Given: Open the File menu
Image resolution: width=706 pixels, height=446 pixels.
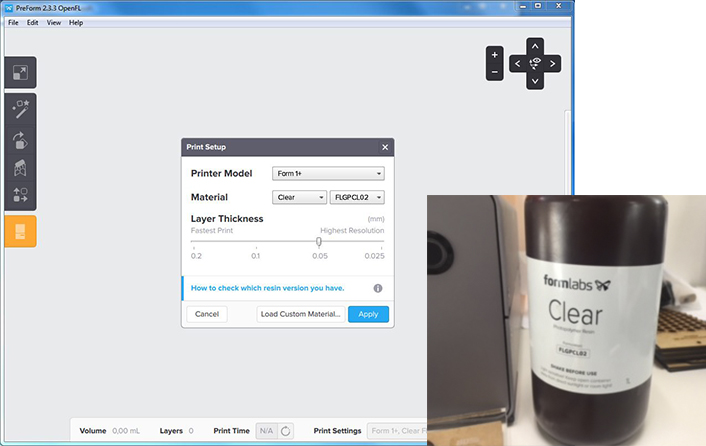Looking at the screenshot, I should [14, 23].
